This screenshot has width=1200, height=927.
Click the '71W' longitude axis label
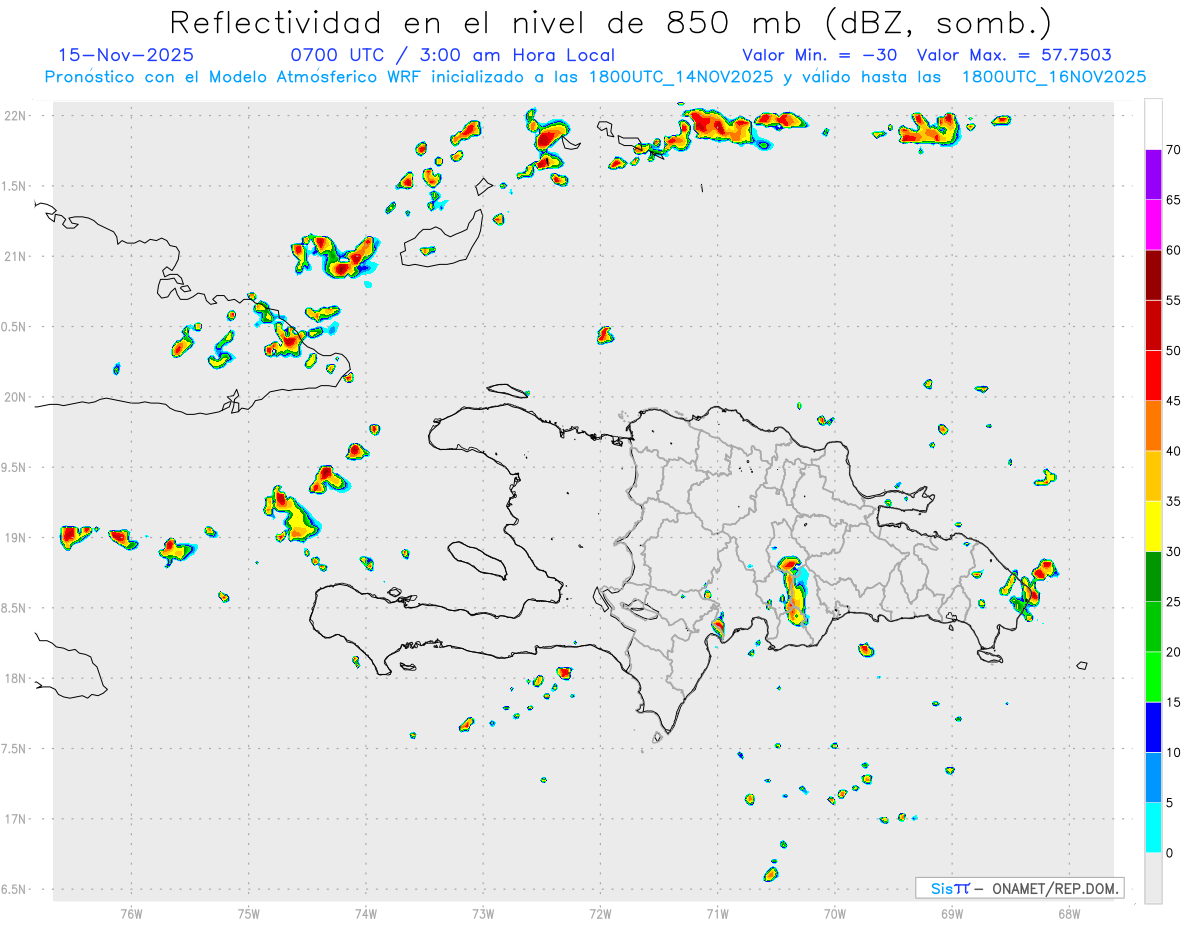(x=717, y=914)
